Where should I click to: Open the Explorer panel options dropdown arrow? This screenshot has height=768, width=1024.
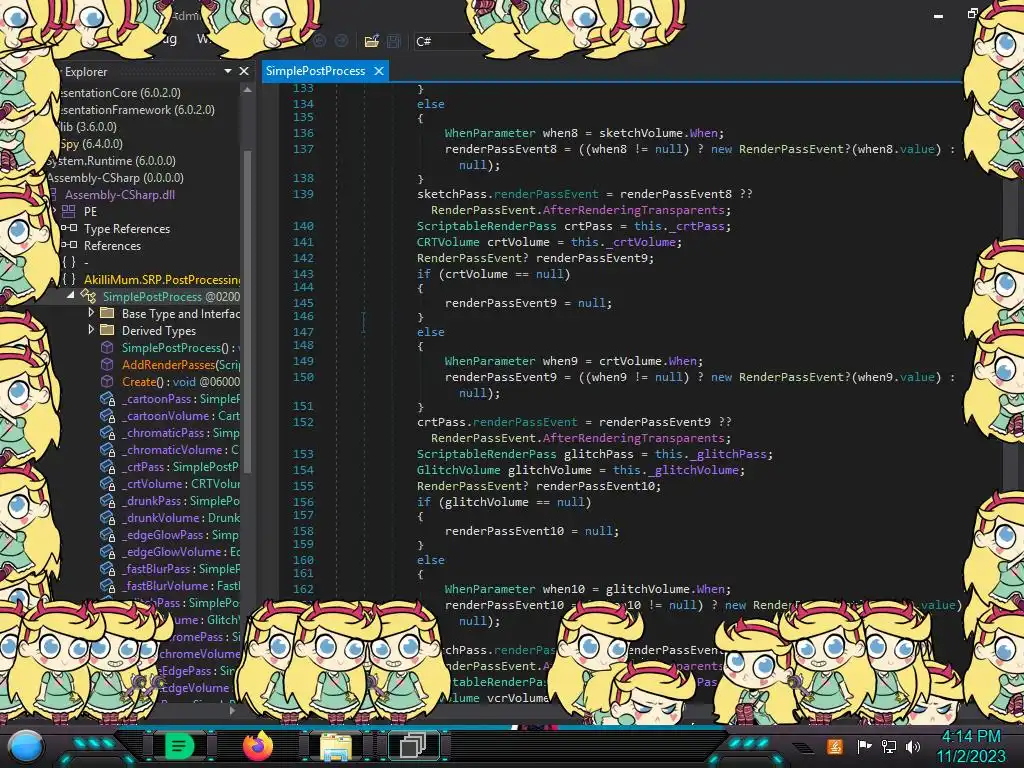pyautogui.click(x=228, y=71)
